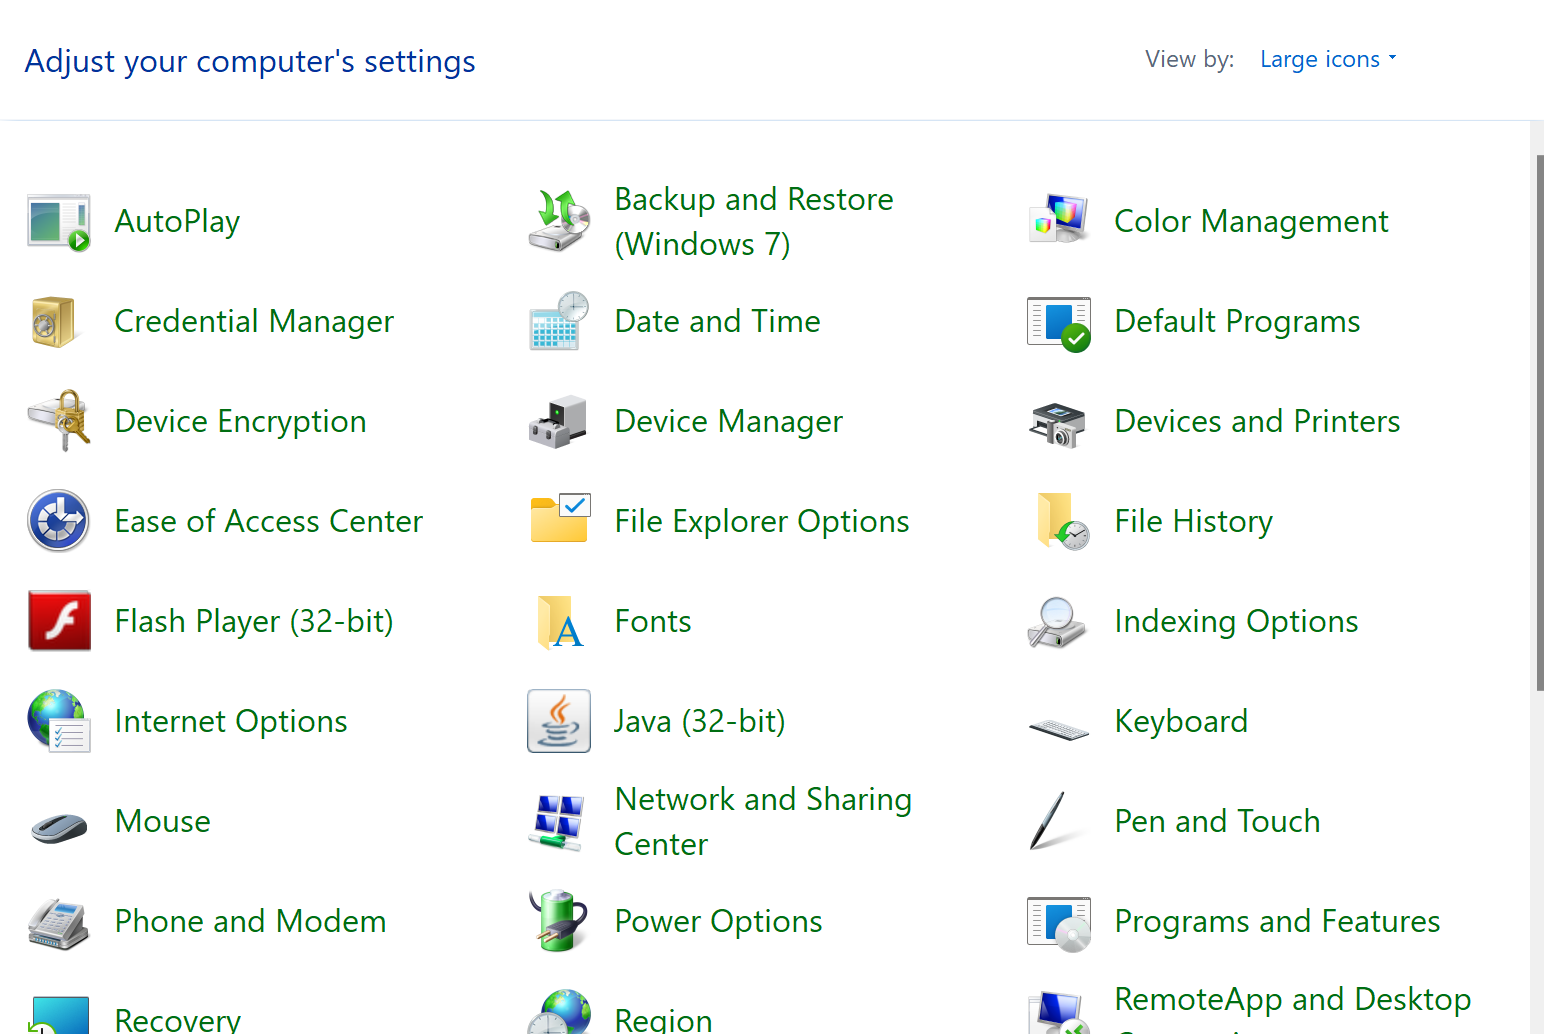This screenshot has height=1034, width=1544.
Task: Go to Date and Time link
Action: (717, 321)
